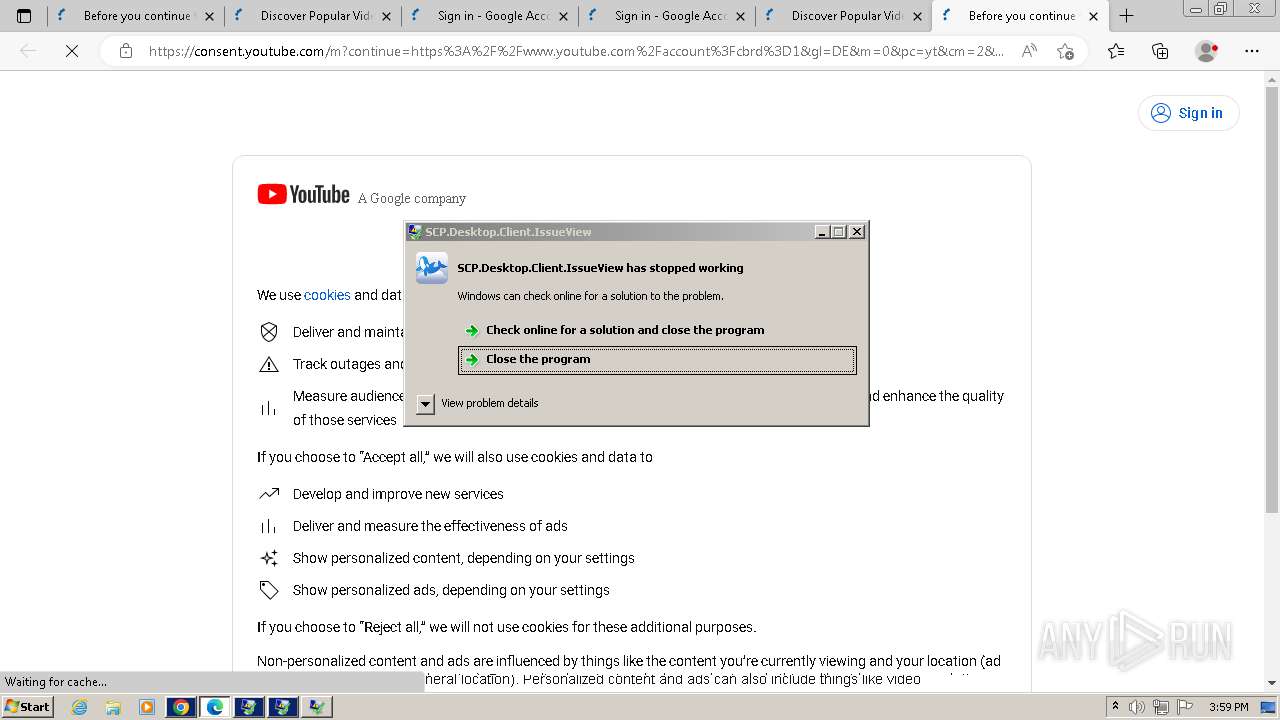Click page scrollbar down arrow

point(1271,683)
